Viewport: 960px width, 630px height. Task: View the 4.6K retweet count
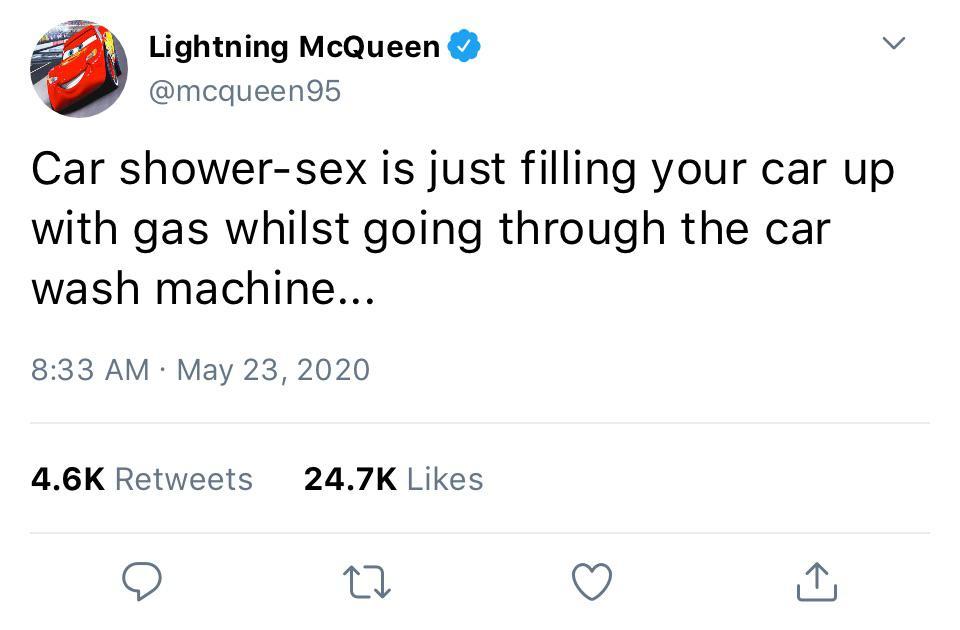pyautogui.click(x=68, y=479)
